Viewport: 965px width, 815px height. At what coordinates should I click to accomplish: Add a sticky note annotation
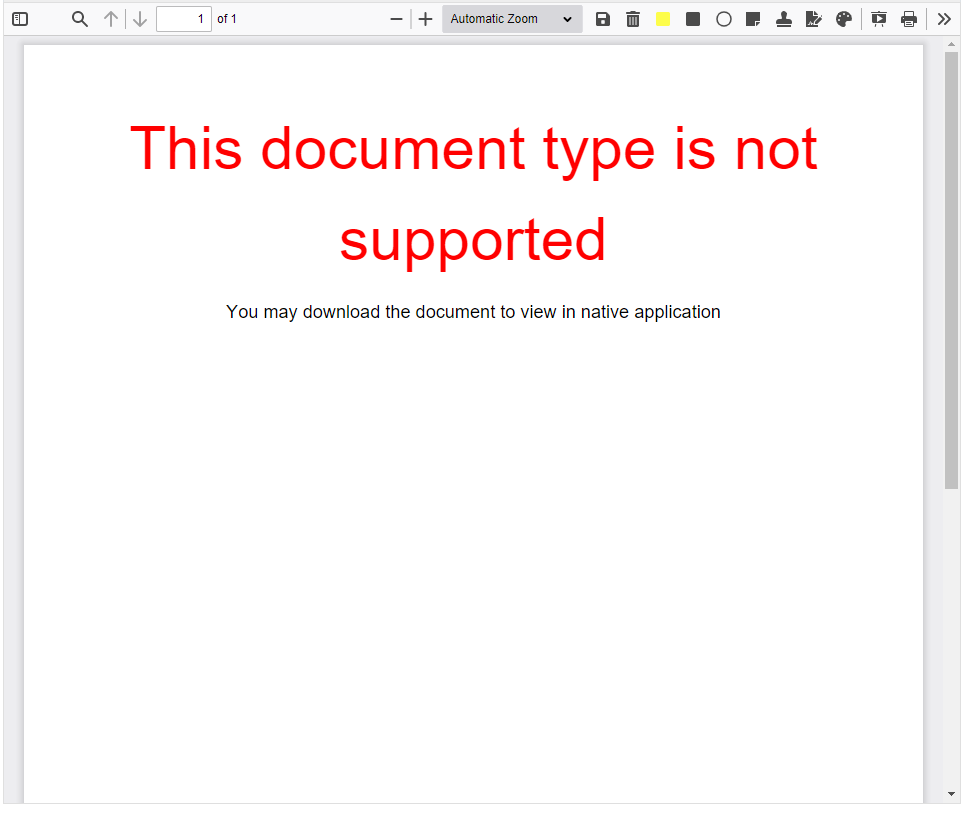[x=753, y=18]
